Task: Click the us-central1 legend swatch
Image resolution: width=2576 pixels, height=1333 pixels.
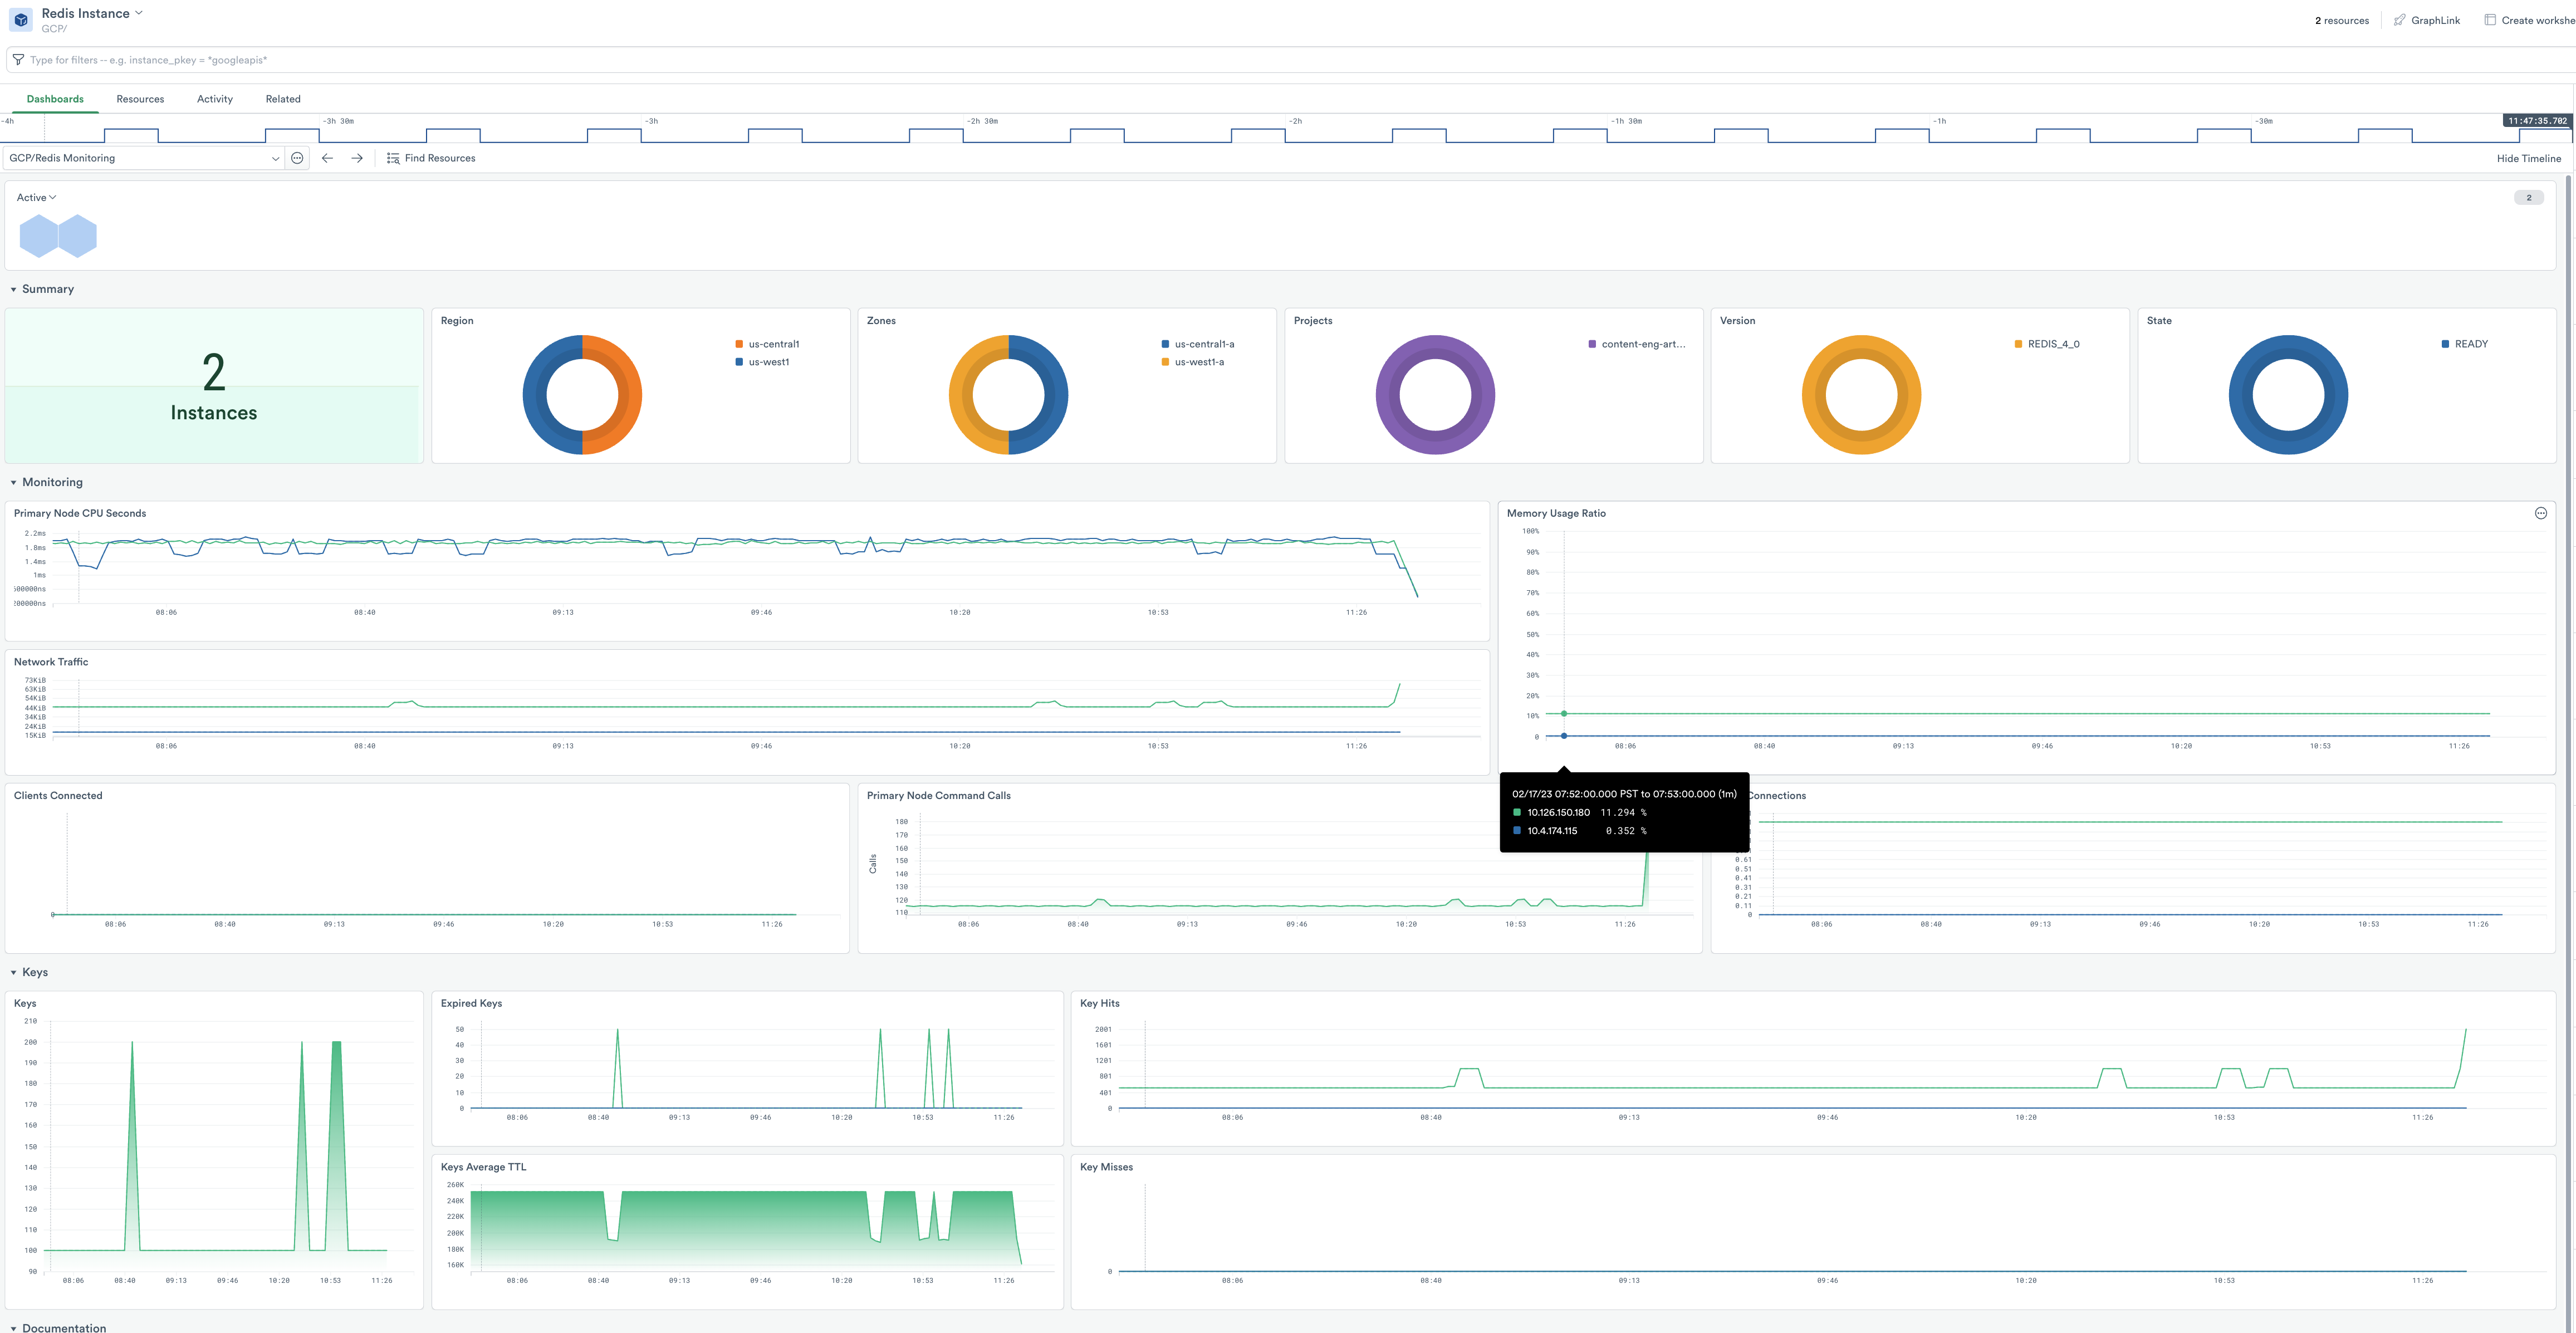Action: point(739,344)
